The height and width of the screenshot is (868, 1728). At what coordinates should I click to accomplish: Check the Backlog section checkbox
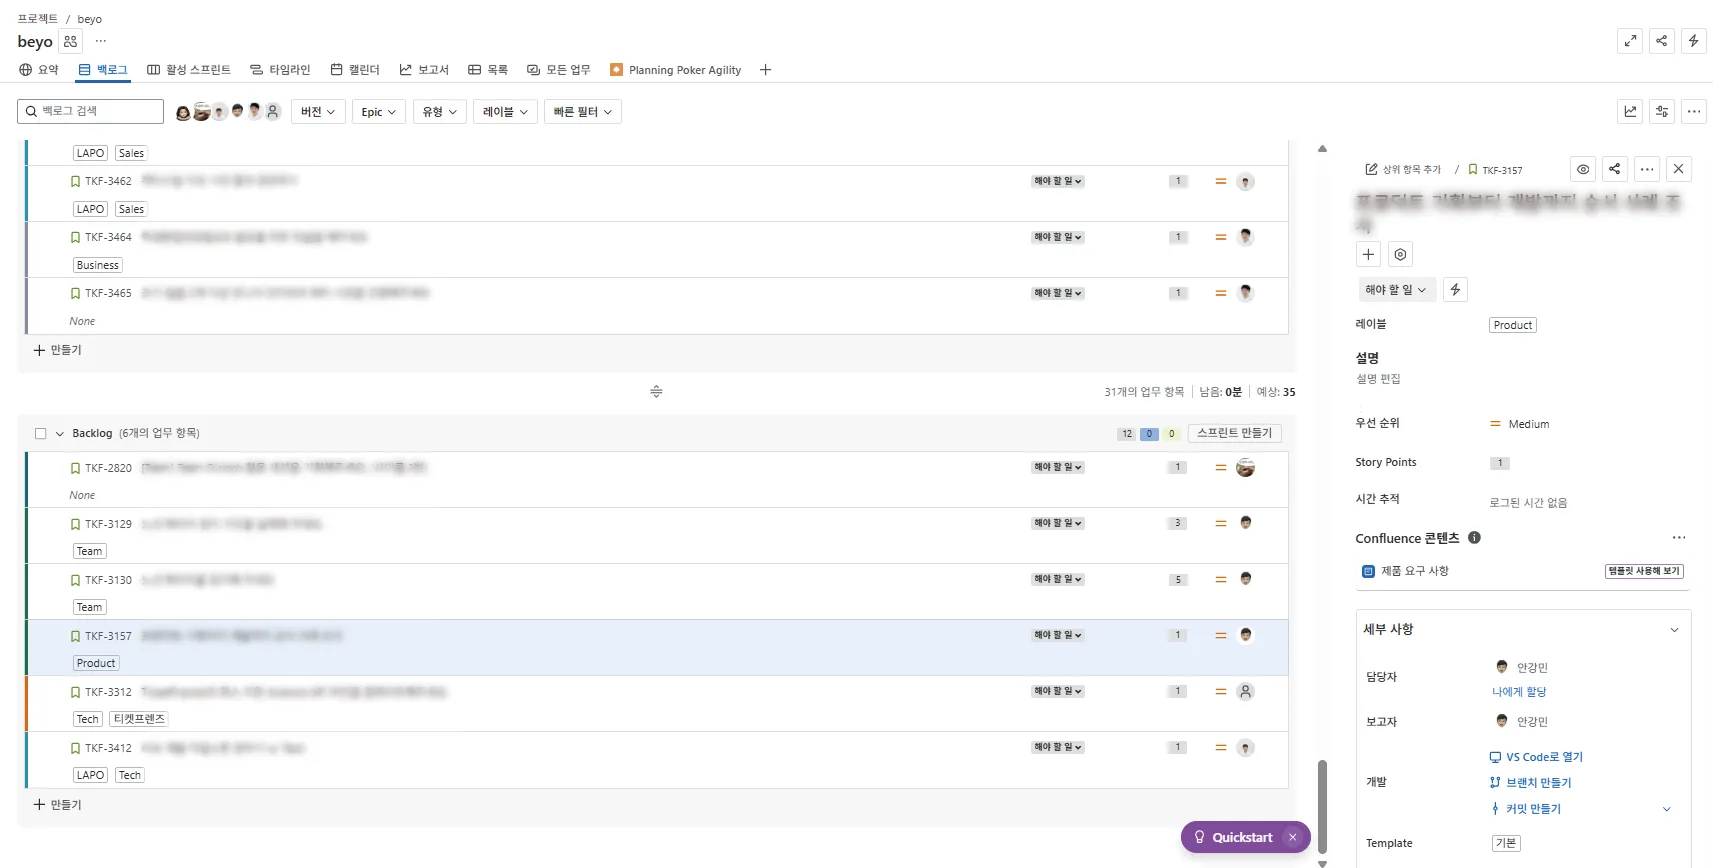(x=41, y=434)
